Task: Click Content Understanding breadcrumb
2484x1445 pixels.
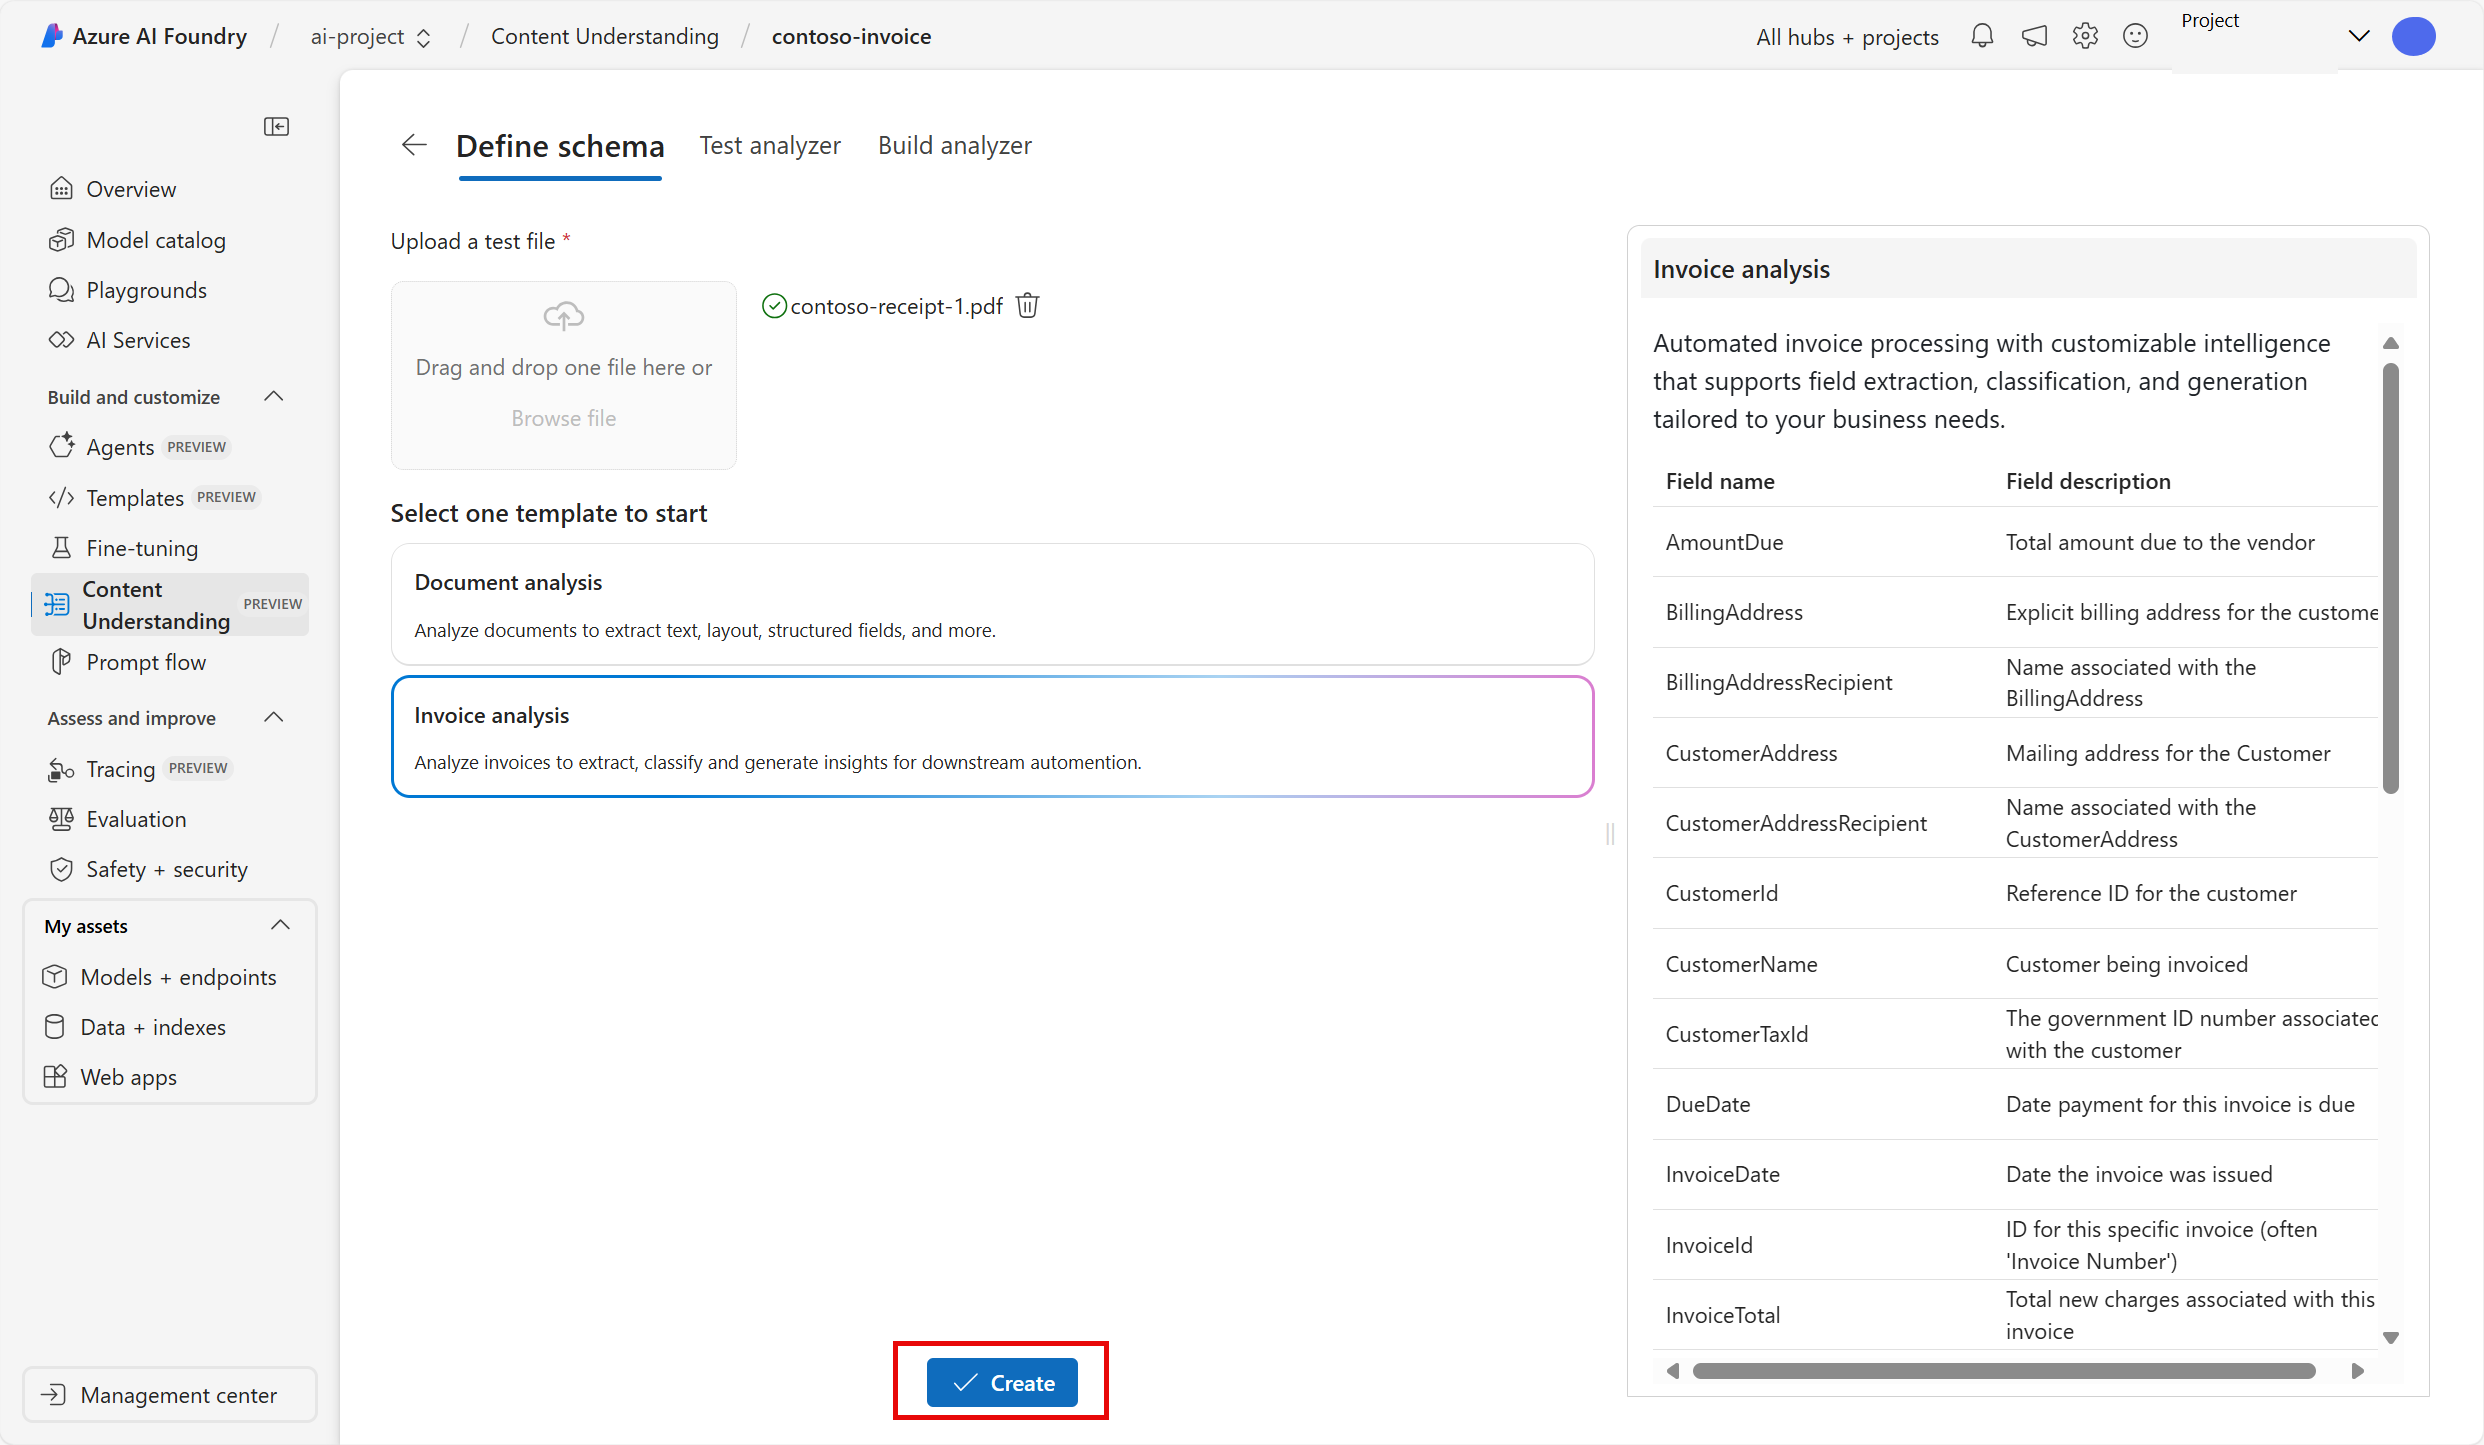Action: tap(605, 37)
